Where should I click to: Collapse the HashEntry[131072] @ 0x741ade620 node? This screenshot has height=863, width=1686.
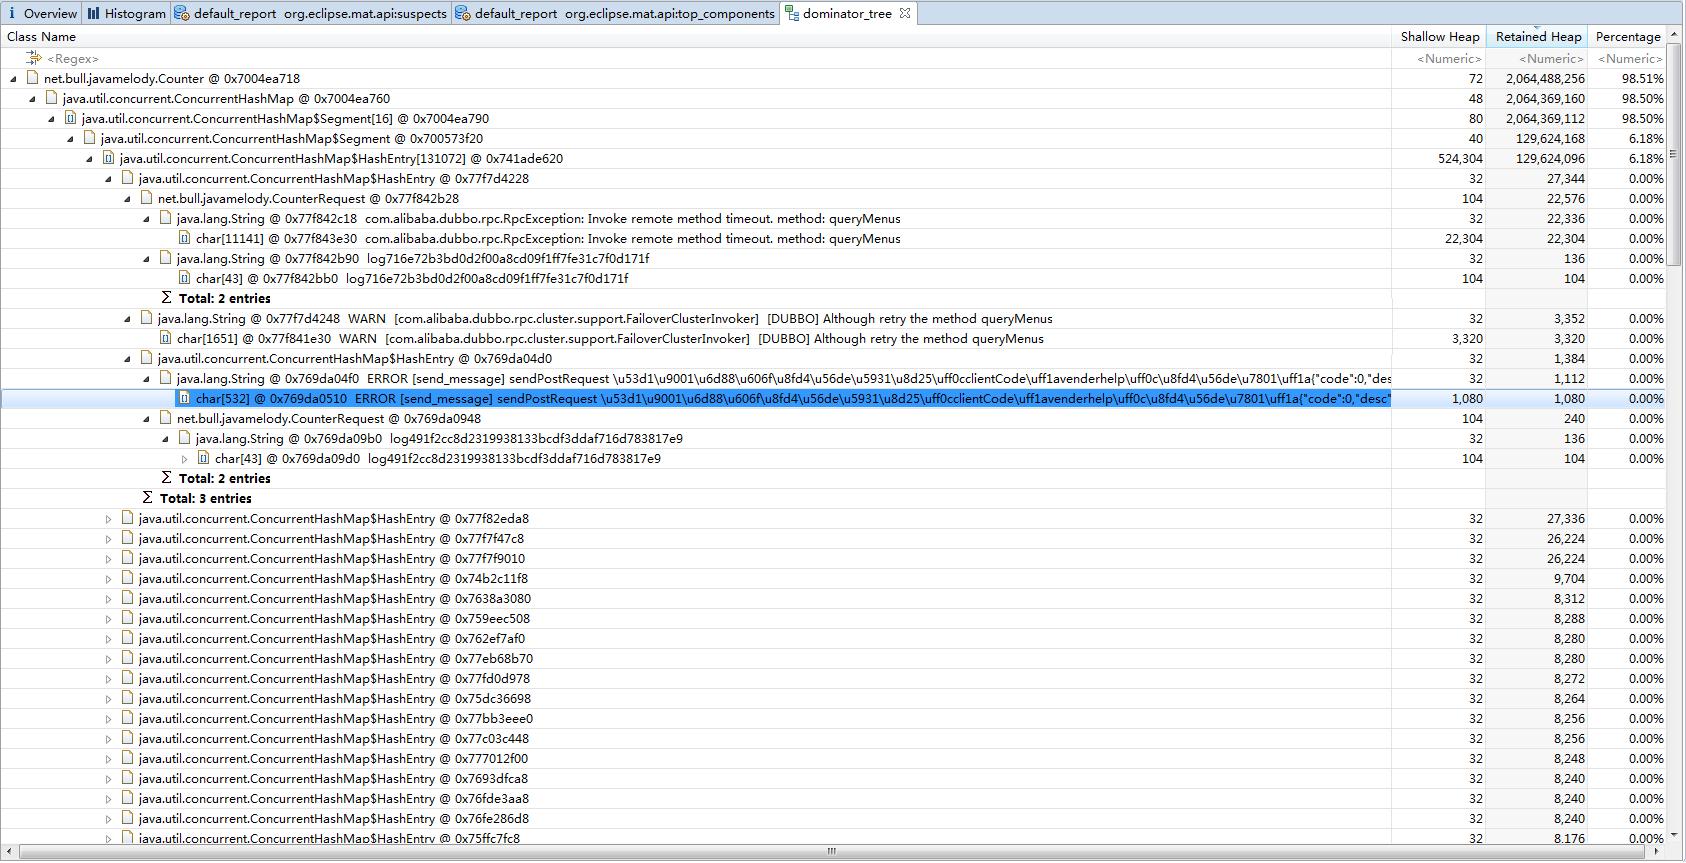(x=90, y=158)
